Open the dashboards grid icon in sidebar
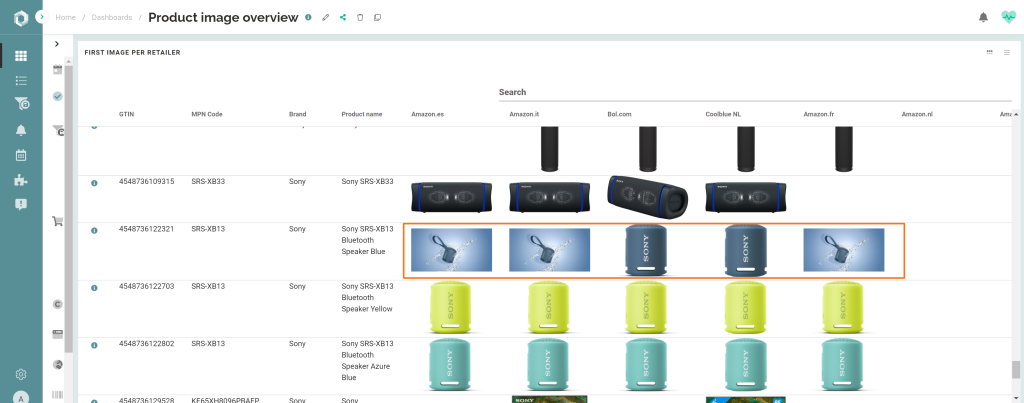This screenshot has width=1024, height=403. pyautogui.click(x=20, y=55)
